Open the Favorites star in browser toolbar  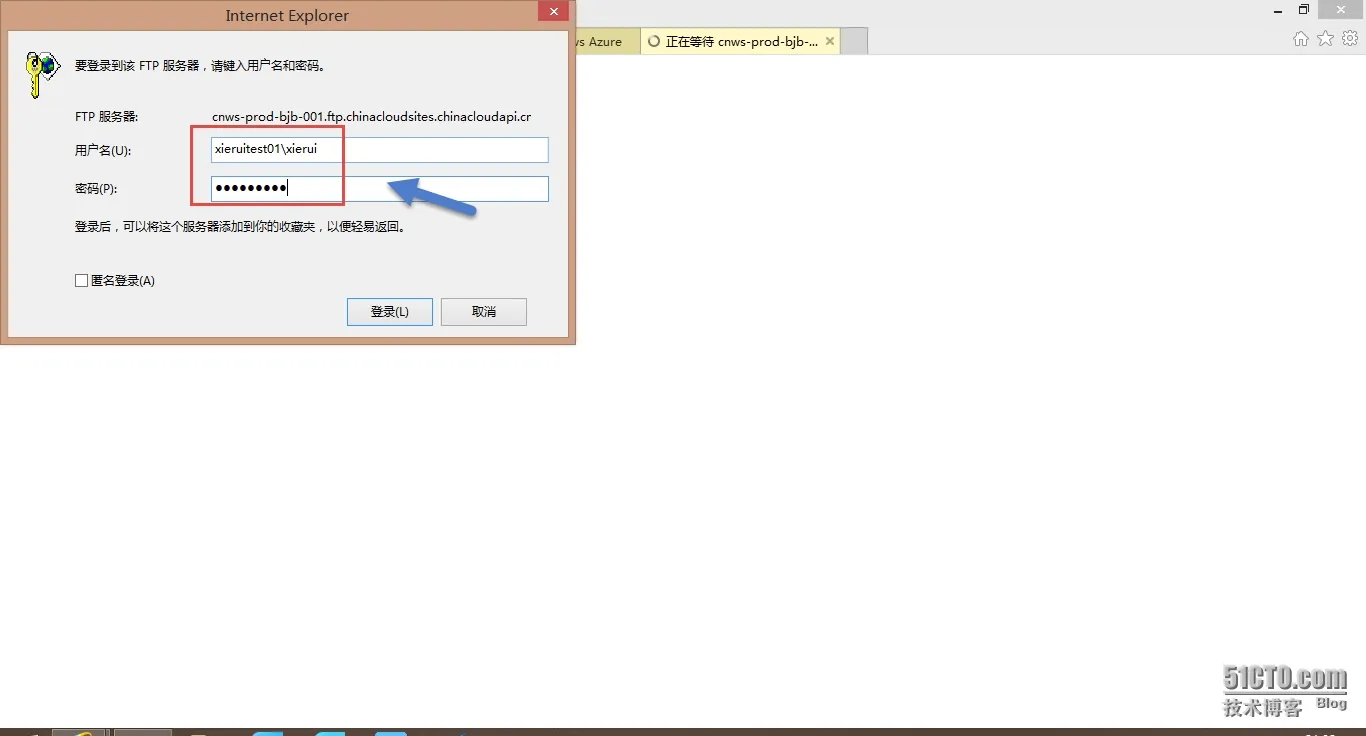click(1325, 39)
